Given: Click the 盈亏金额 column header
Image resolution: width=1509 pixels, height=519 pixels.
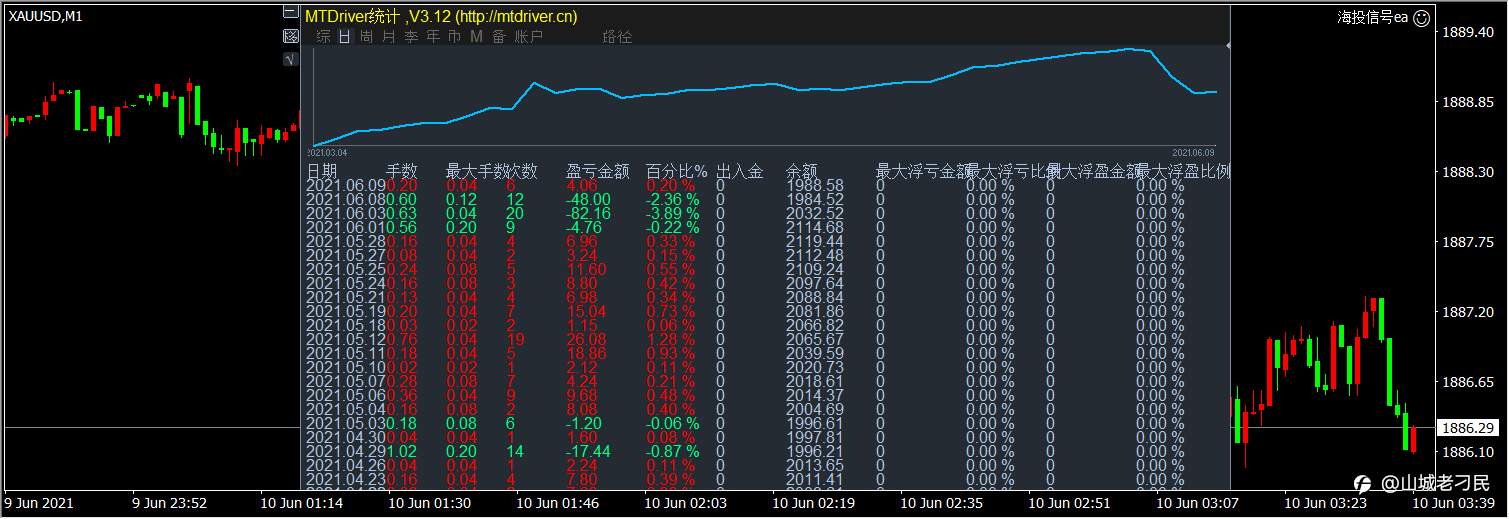Looking at the screenshot, I should coord(598,171).
